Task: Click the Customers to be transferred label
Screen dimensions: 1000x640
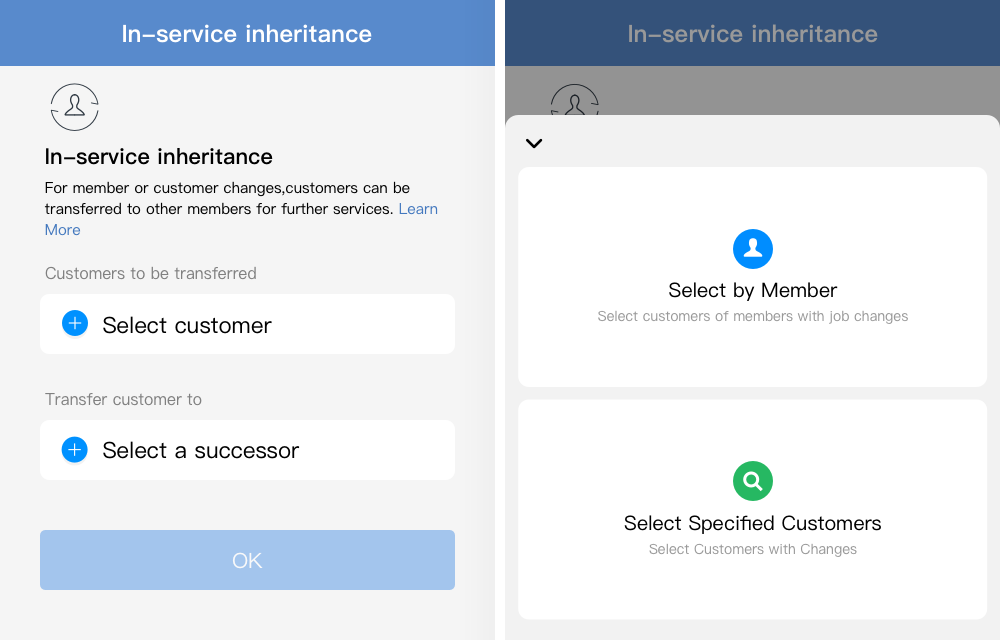Action: [x=151, y=273]
